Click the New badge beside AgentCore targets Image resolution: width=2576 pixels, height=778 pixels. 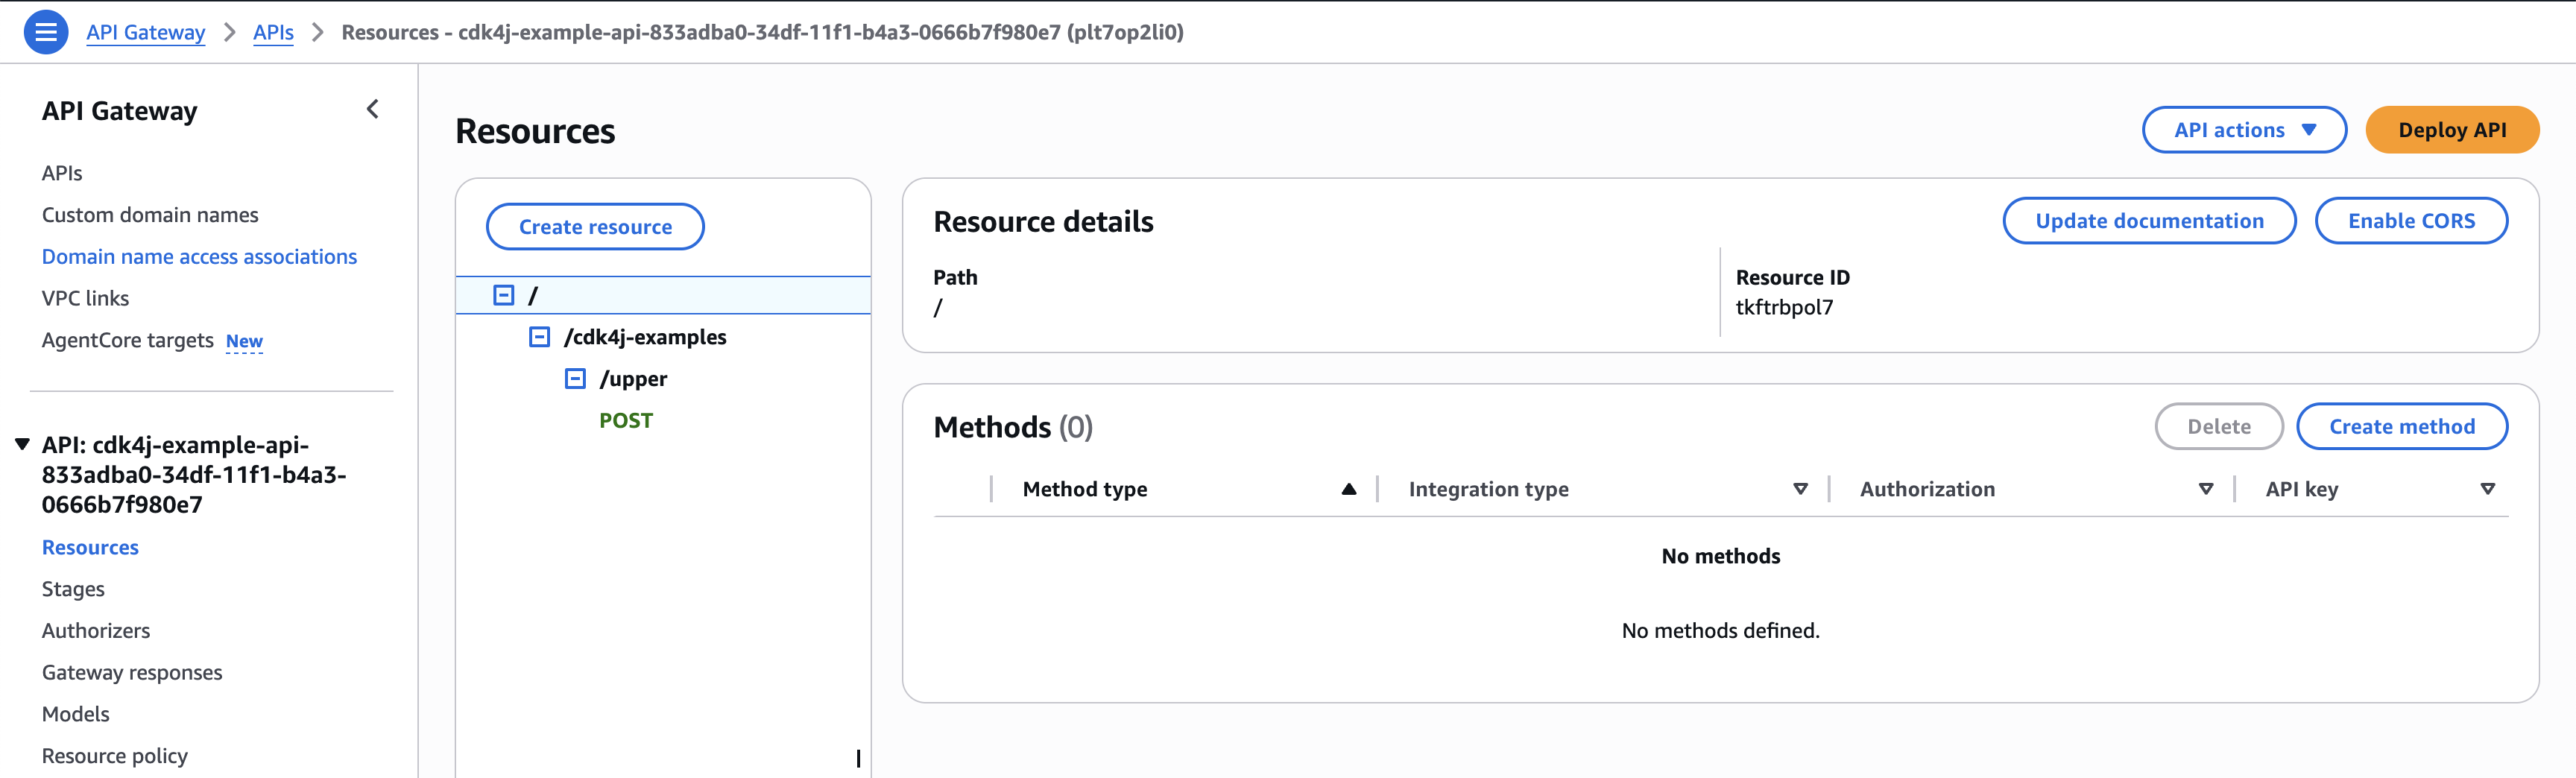tap(244, 341)
